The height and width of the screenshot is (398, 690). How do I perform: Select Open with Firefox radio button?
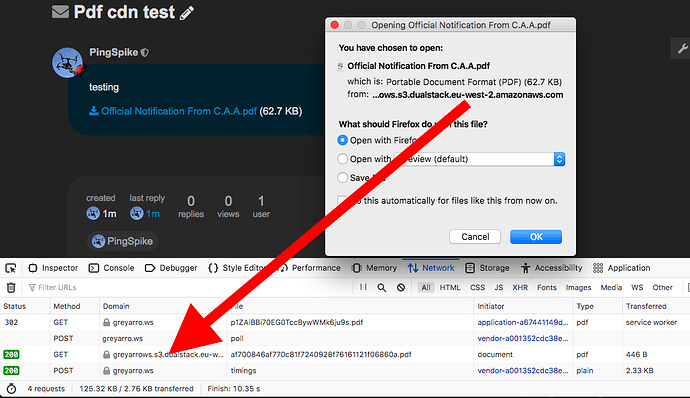click(342, 140)
